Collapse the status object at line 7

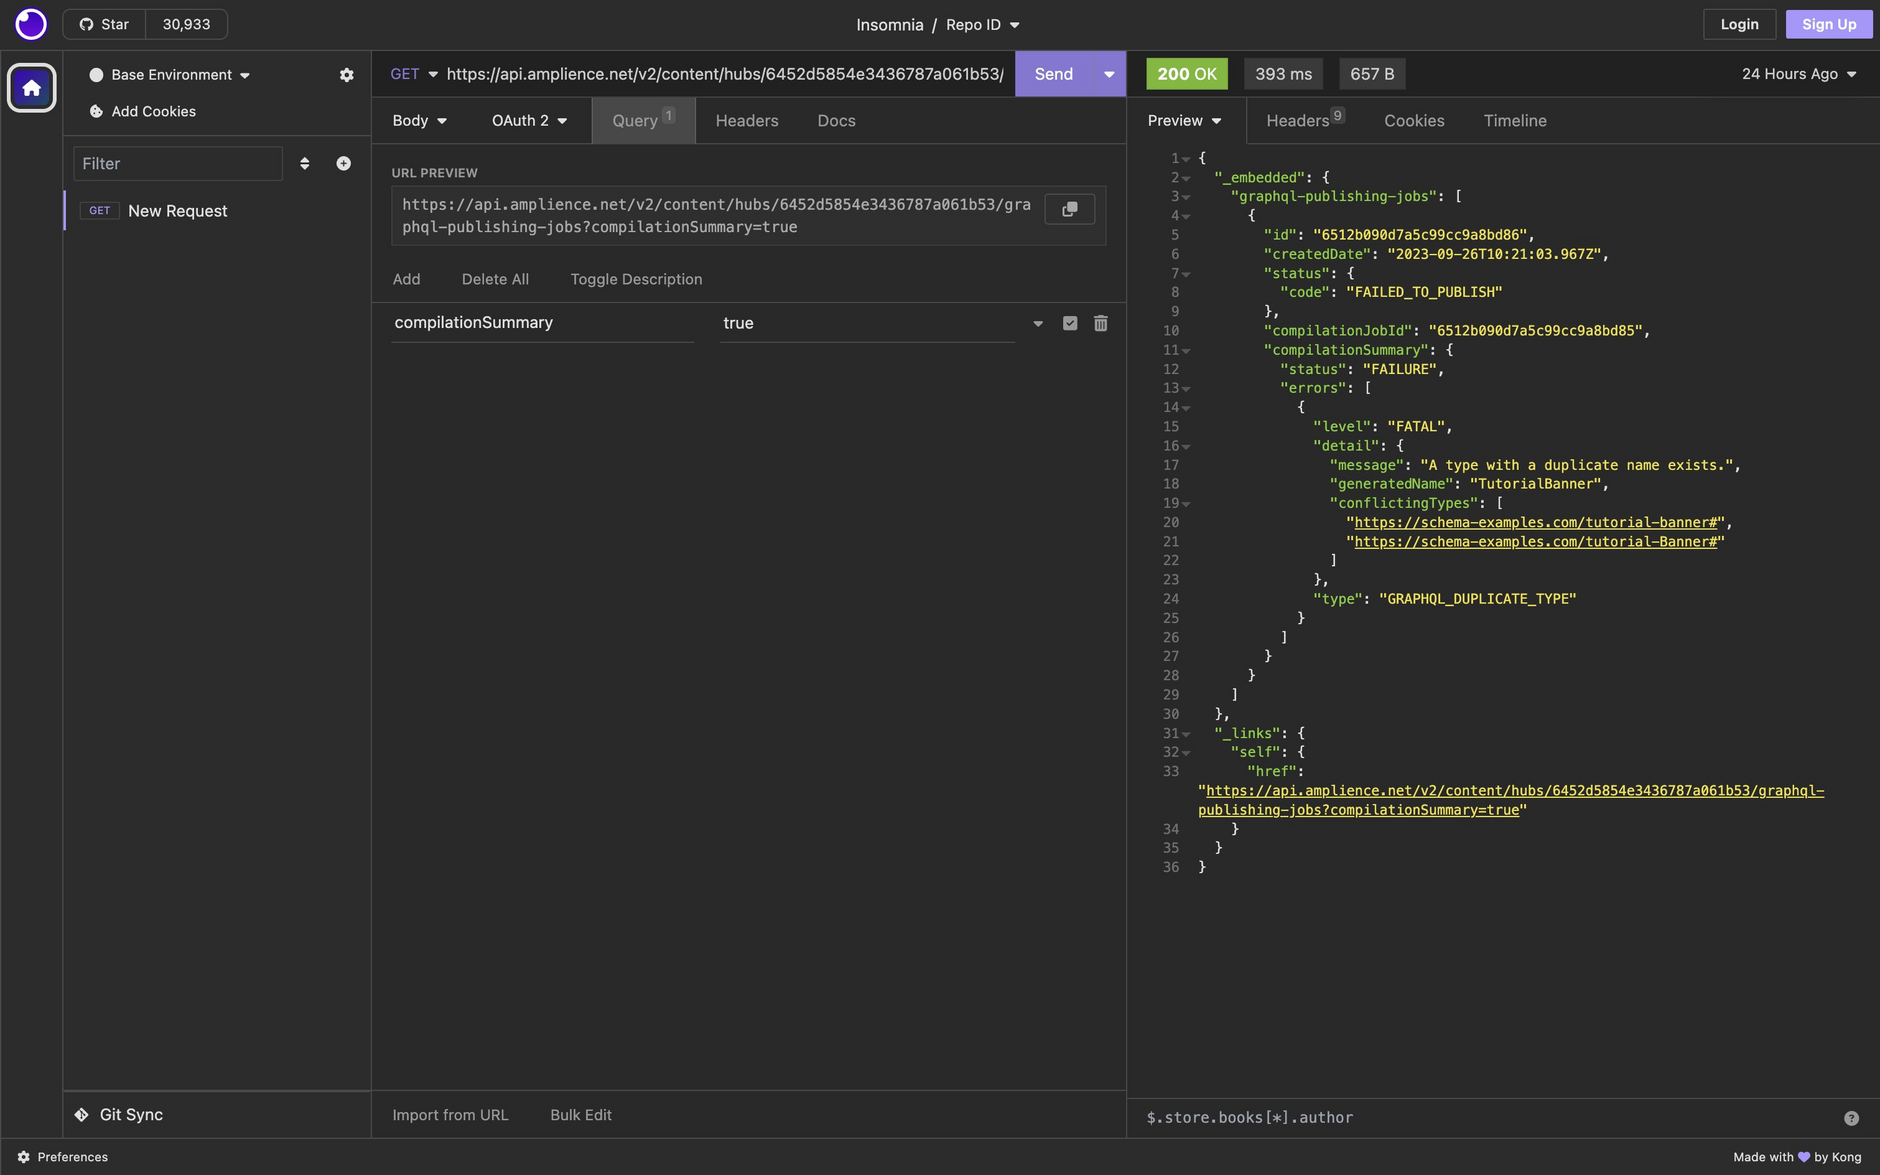(x=1186, y=274)
